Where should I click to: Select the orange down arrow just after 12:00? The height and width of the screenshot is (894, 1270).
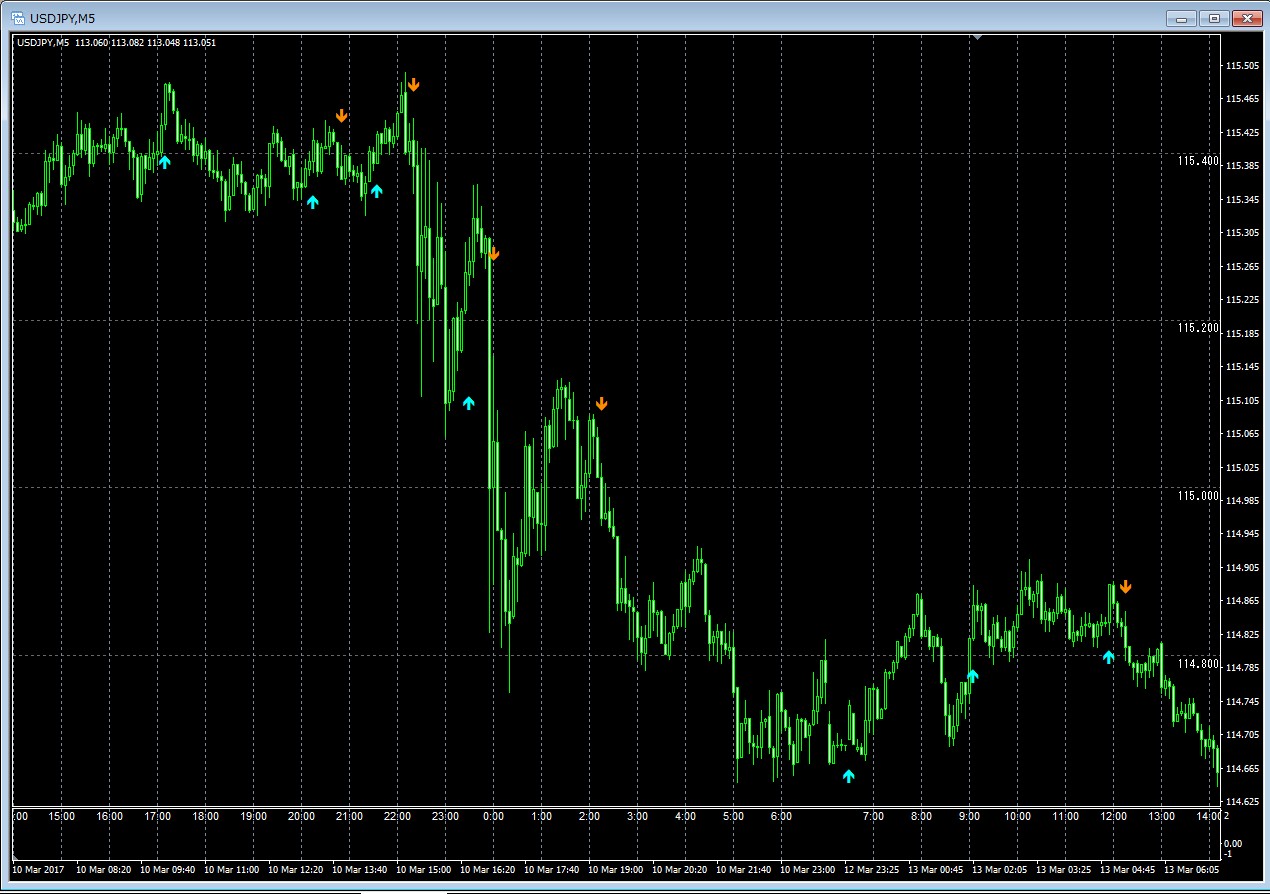pos(1125,587)
